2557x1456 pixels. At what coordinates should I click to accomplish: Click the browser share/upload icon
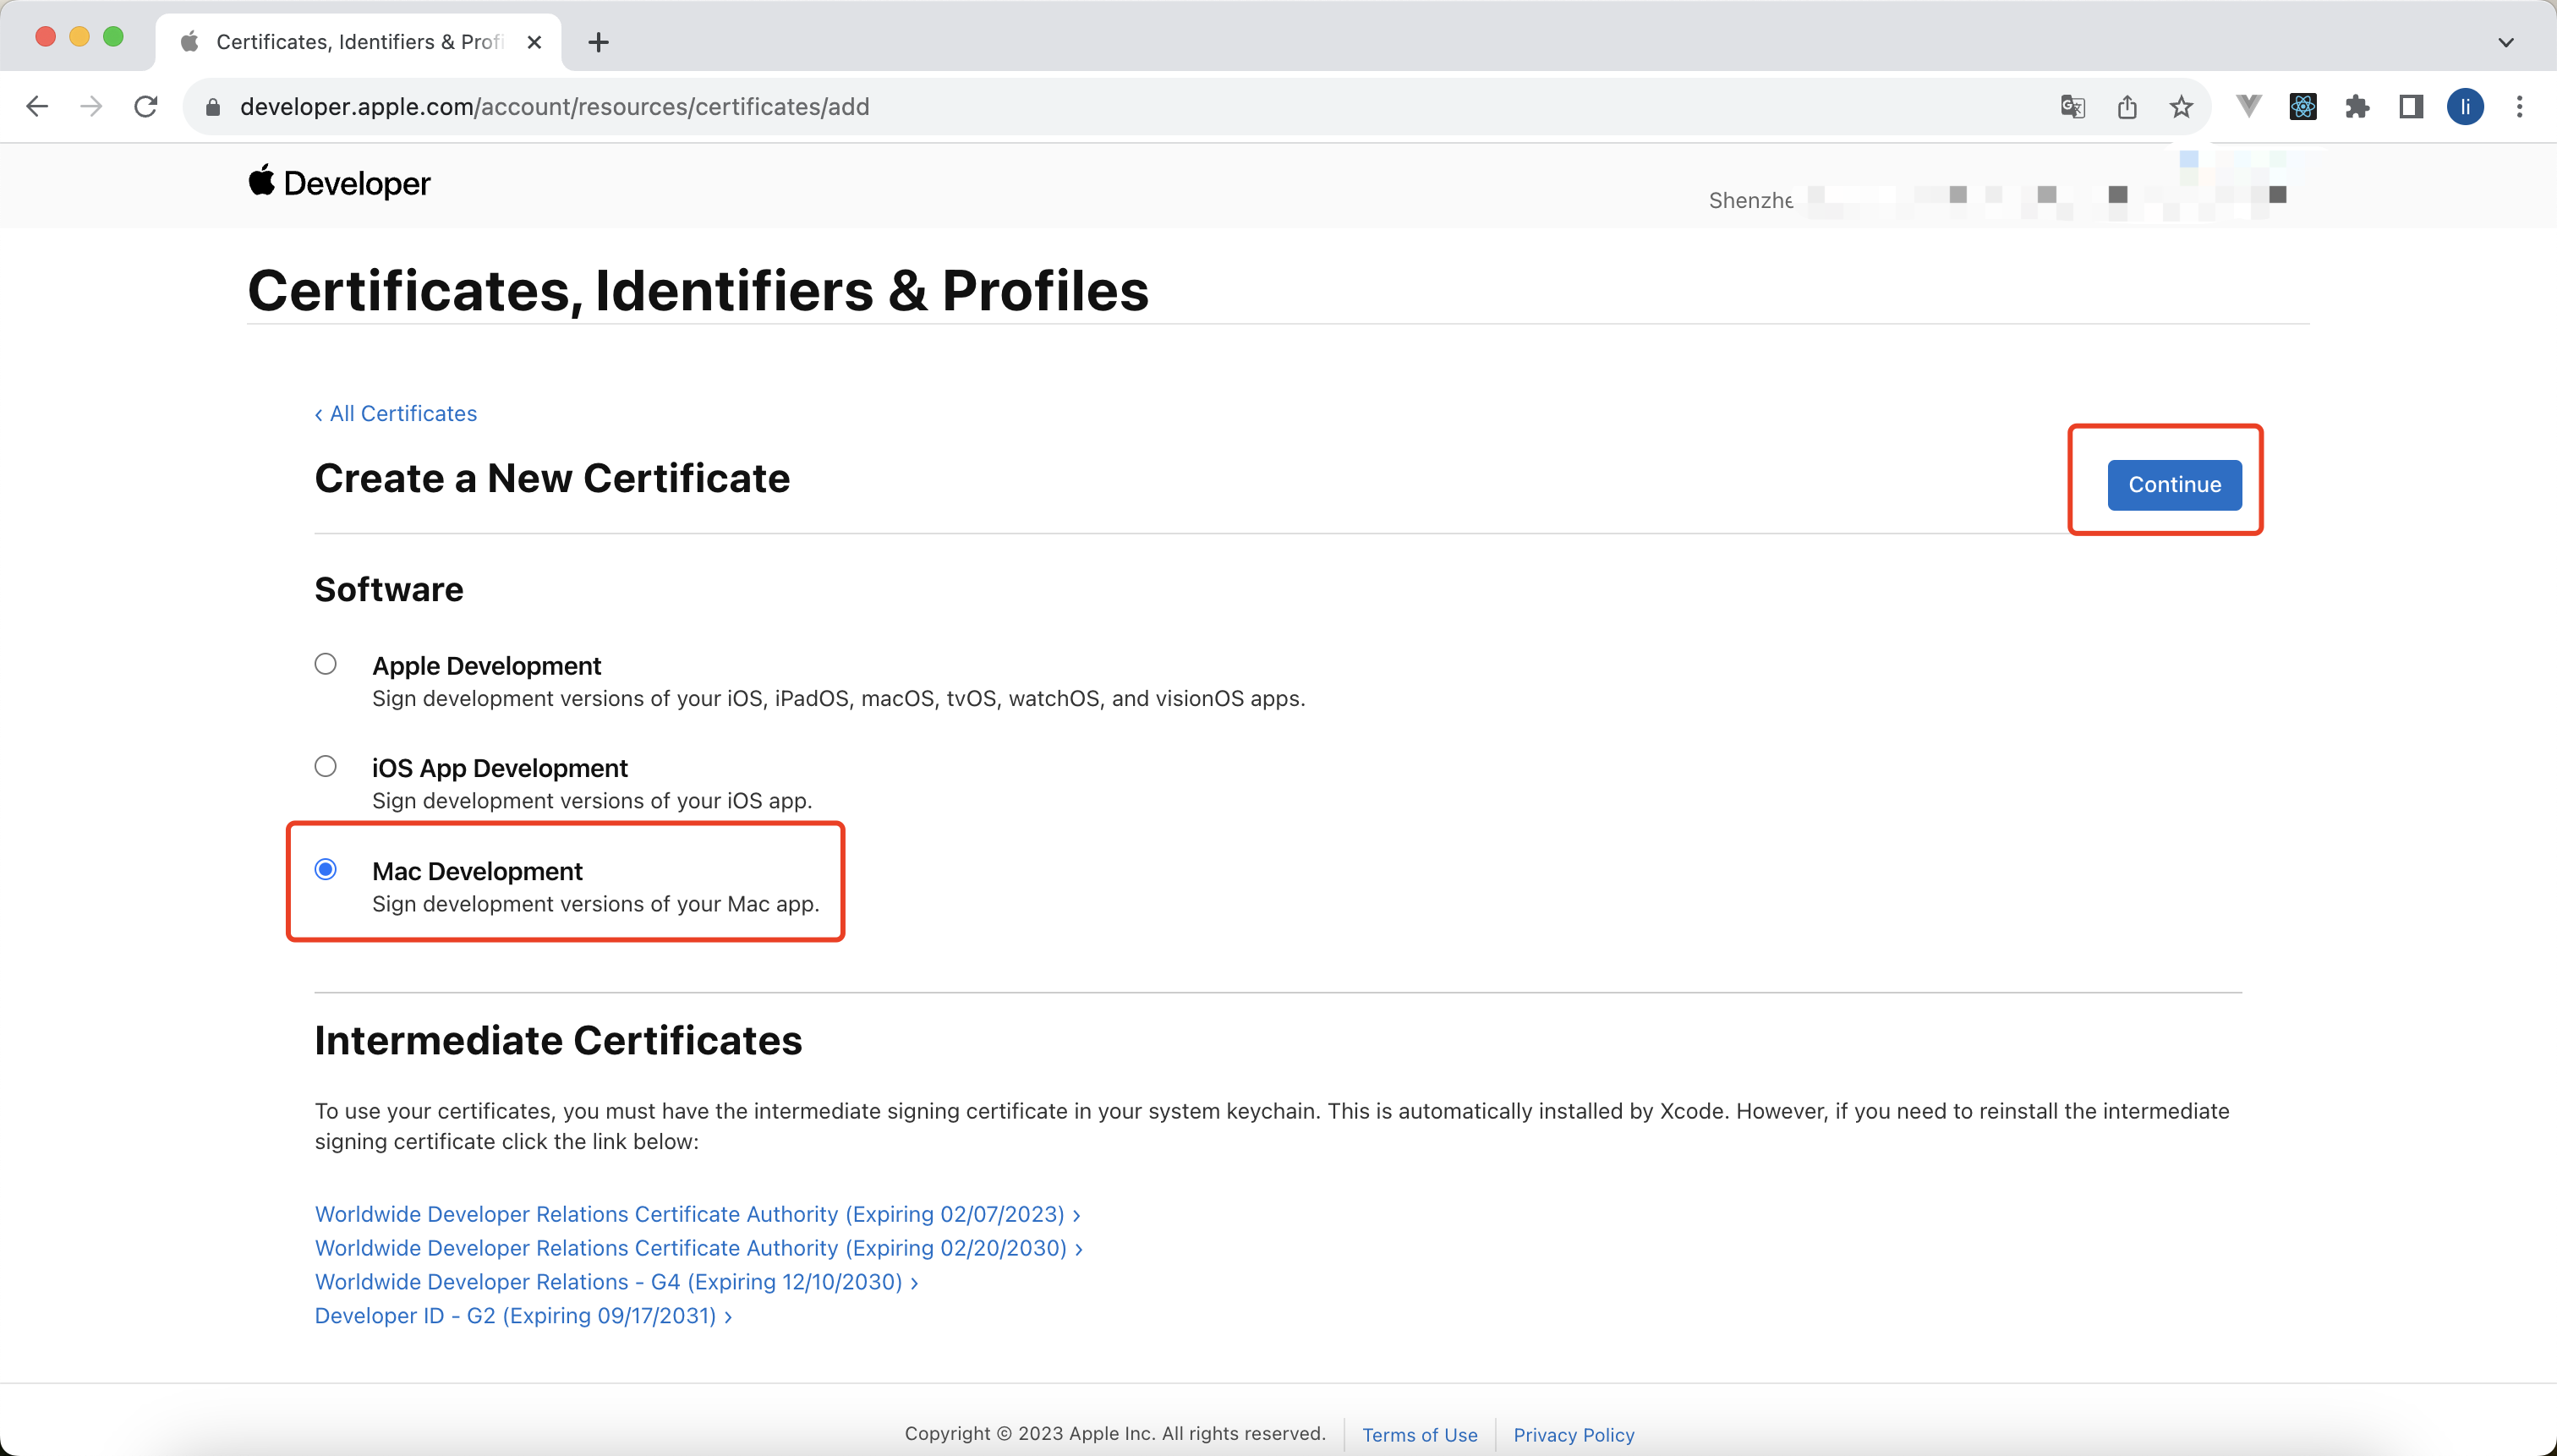click(x=2127, y=107)
